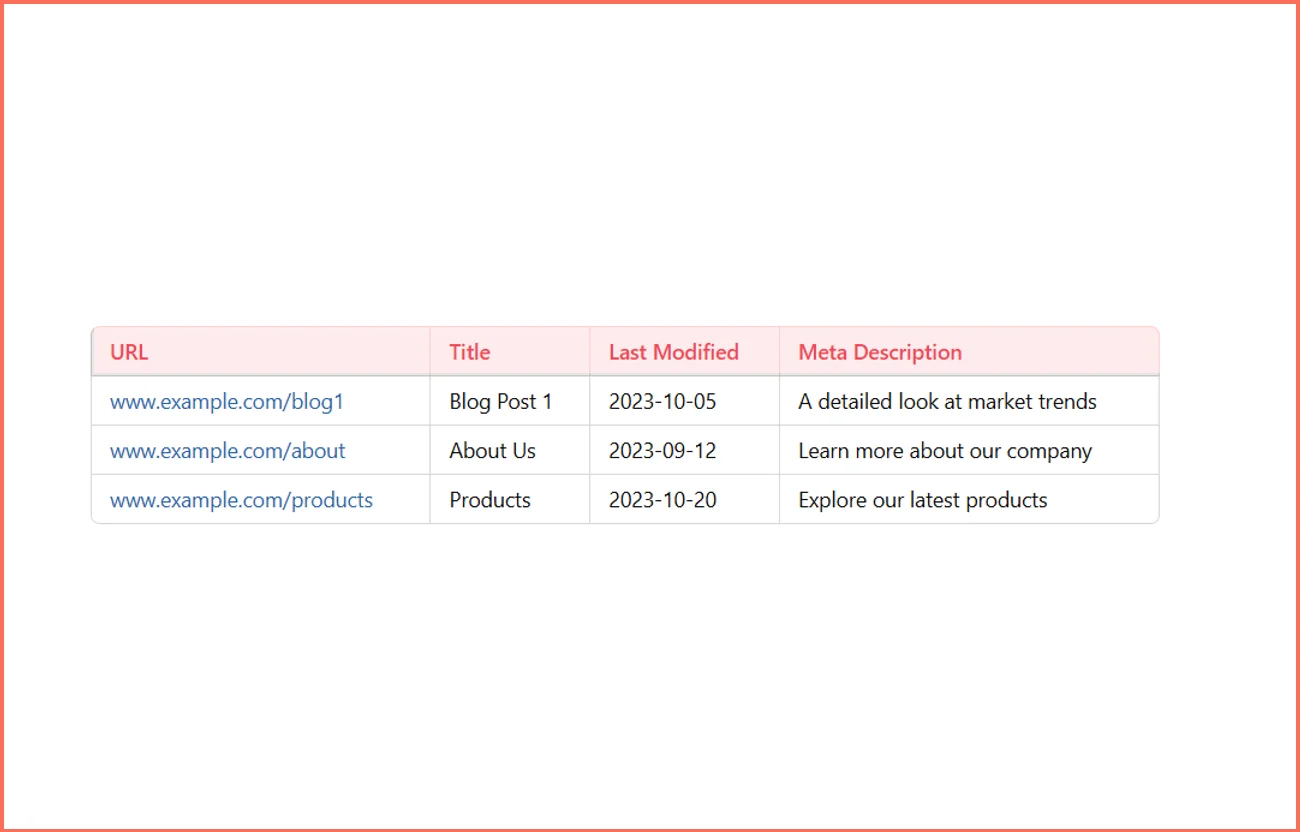The image size is (1300, 832).
Task: Click the Products table row
Action: (x=625, y=499)
